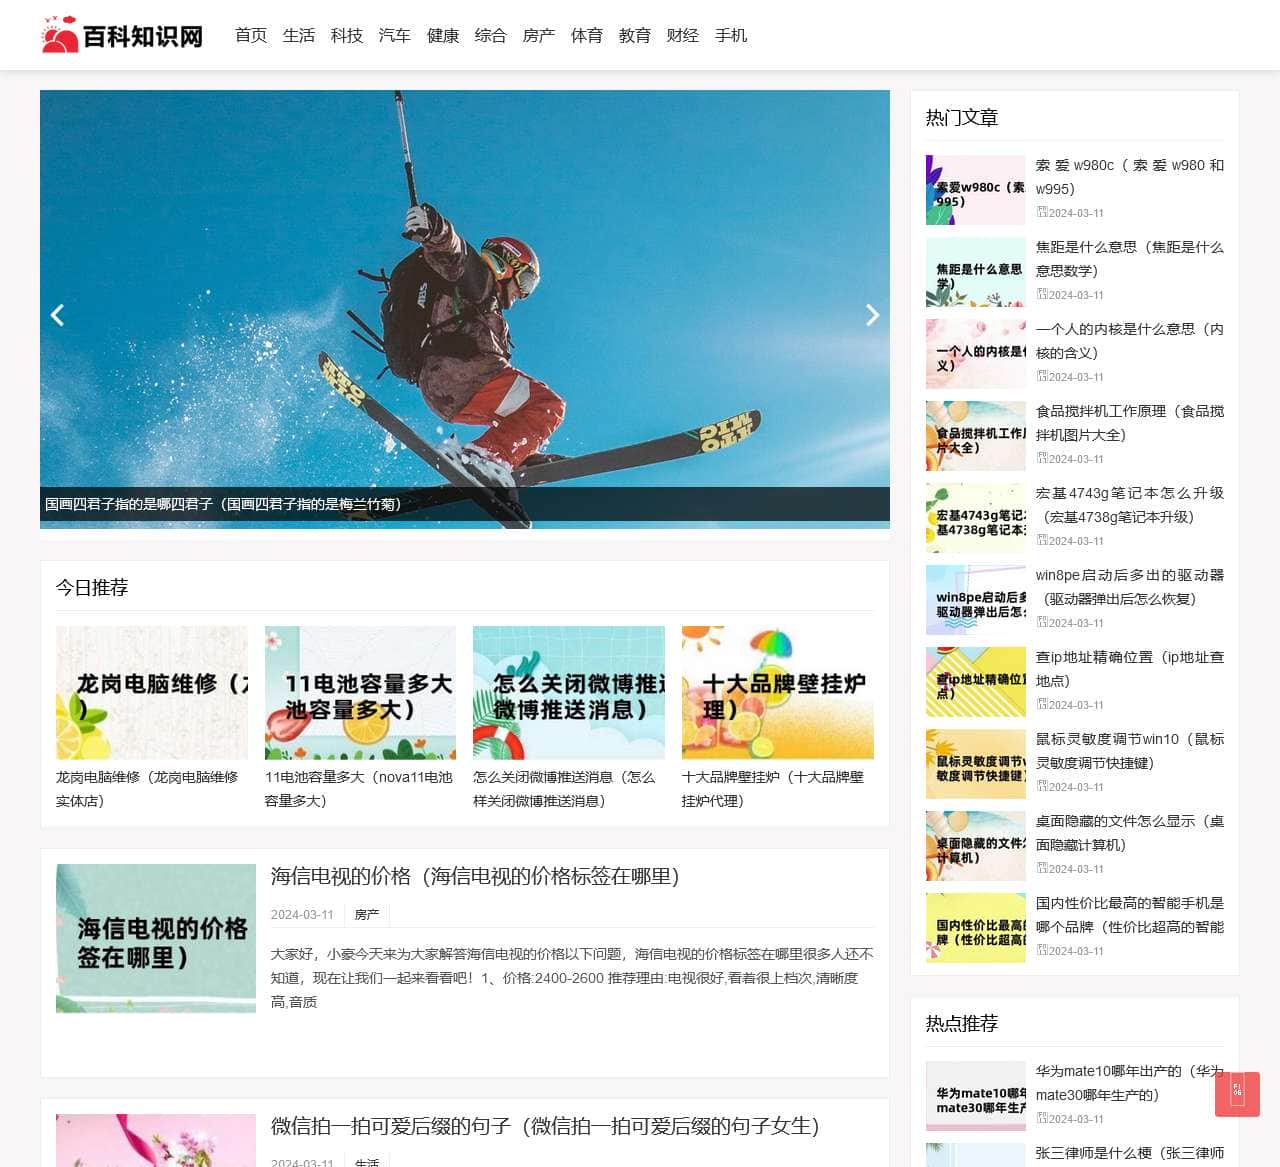Screen dimensions: 1280x1167
Task: Click the right arrow to view next slide
Action: point(872,315)
